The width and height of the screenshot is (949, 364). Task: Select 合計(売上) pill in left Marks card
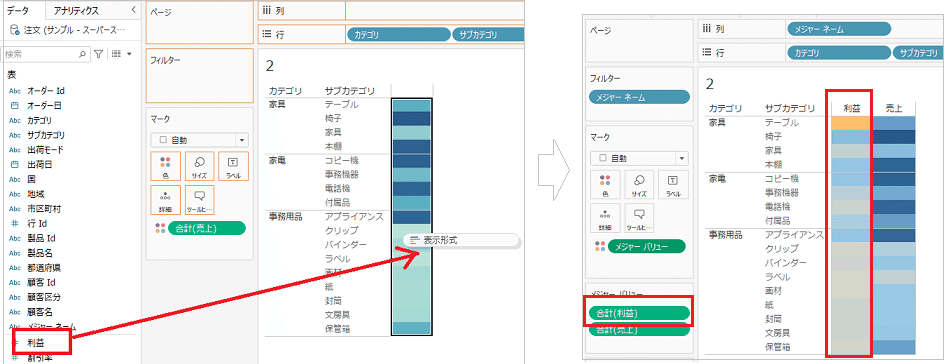pyautogui.click(x=207, y=228)
